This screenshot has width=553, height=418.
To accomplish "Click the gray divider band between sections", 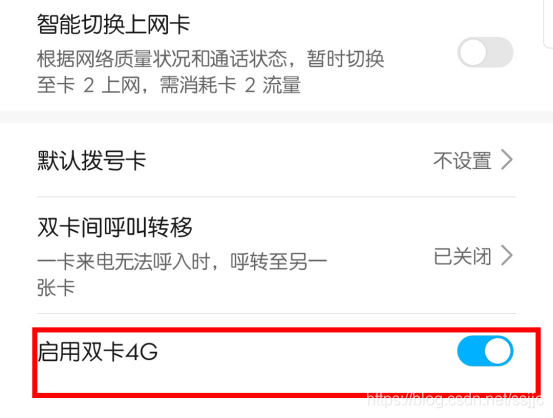I will coord(276,117).
